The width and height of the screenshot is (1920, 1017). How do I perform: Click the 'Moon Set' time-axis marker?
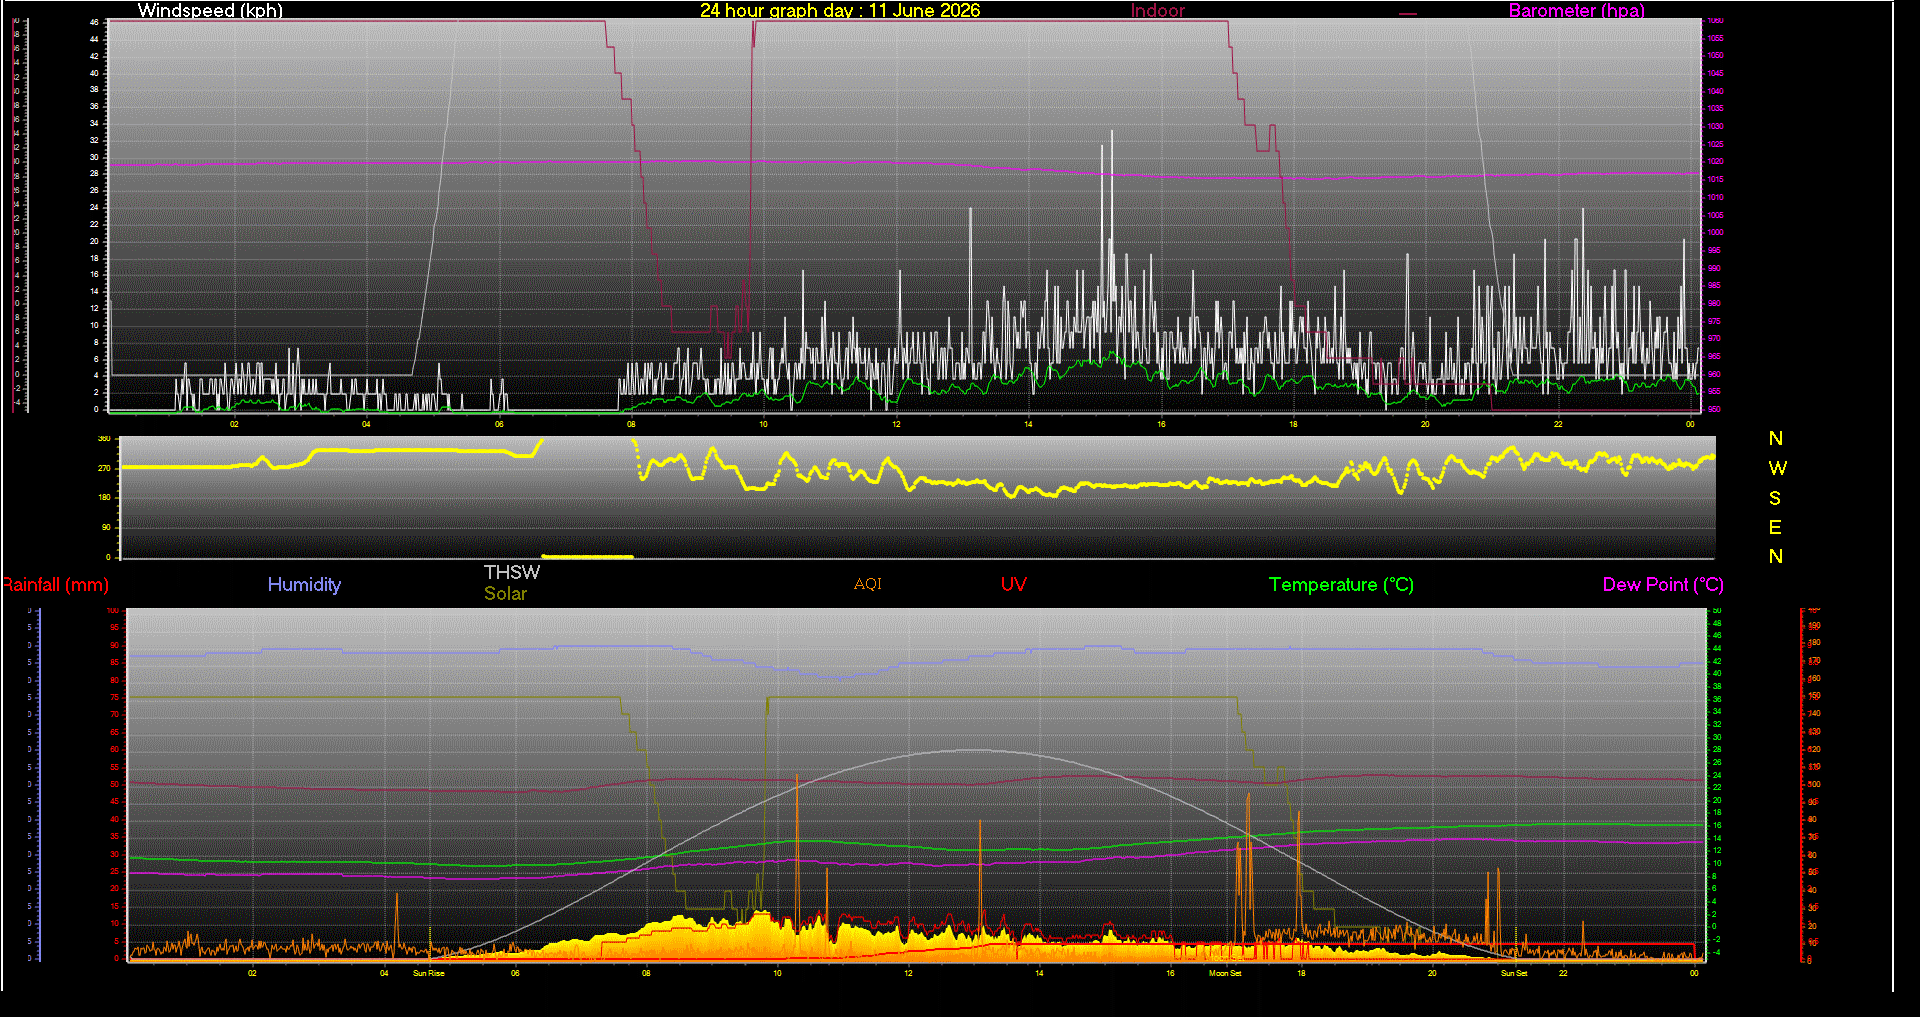pos(1225,973)
